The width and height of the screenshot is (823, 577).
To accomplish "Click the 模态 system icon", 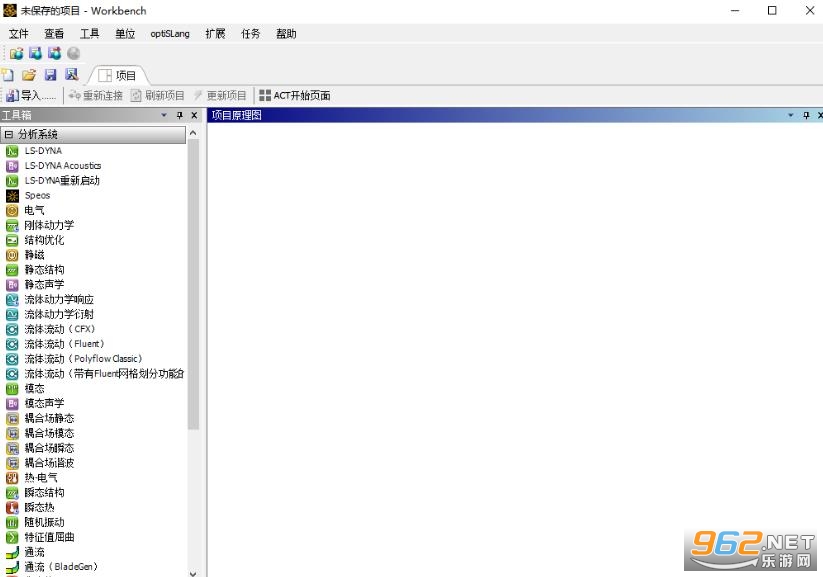I will 12,389.
